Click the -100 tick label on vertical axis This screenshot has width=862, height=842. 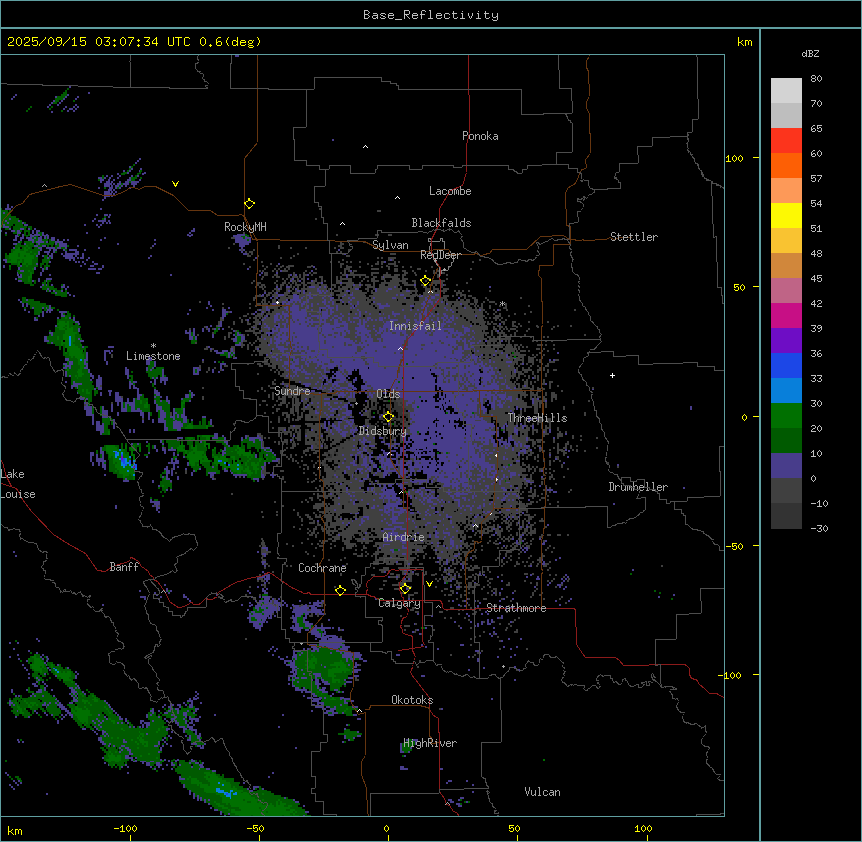pyautogui.click(x=731, y=675)
